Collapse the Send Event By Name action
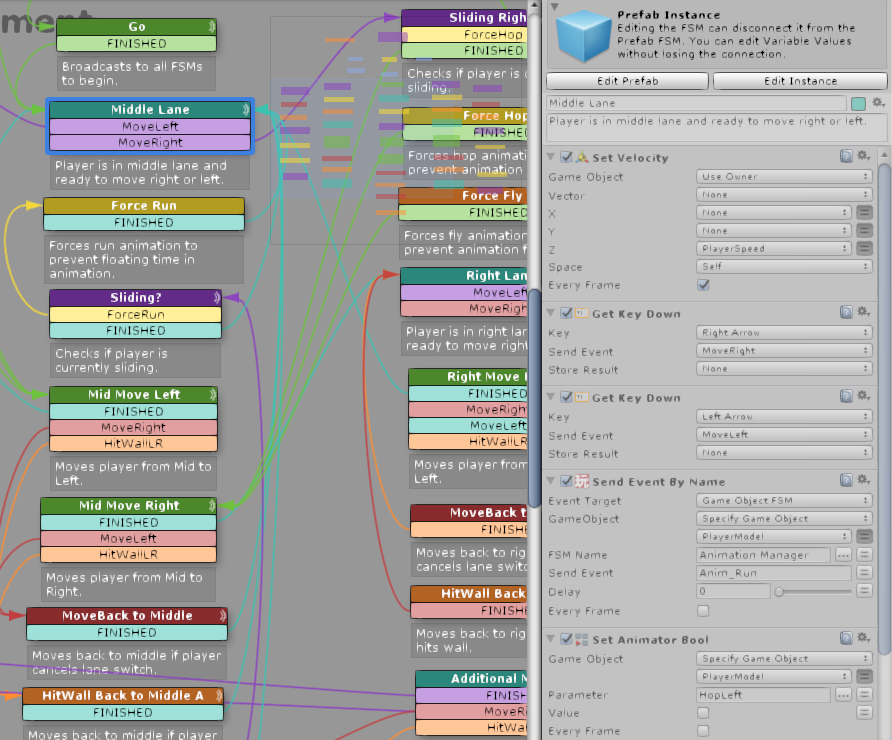The image size is (892, 740). [553, 481]
